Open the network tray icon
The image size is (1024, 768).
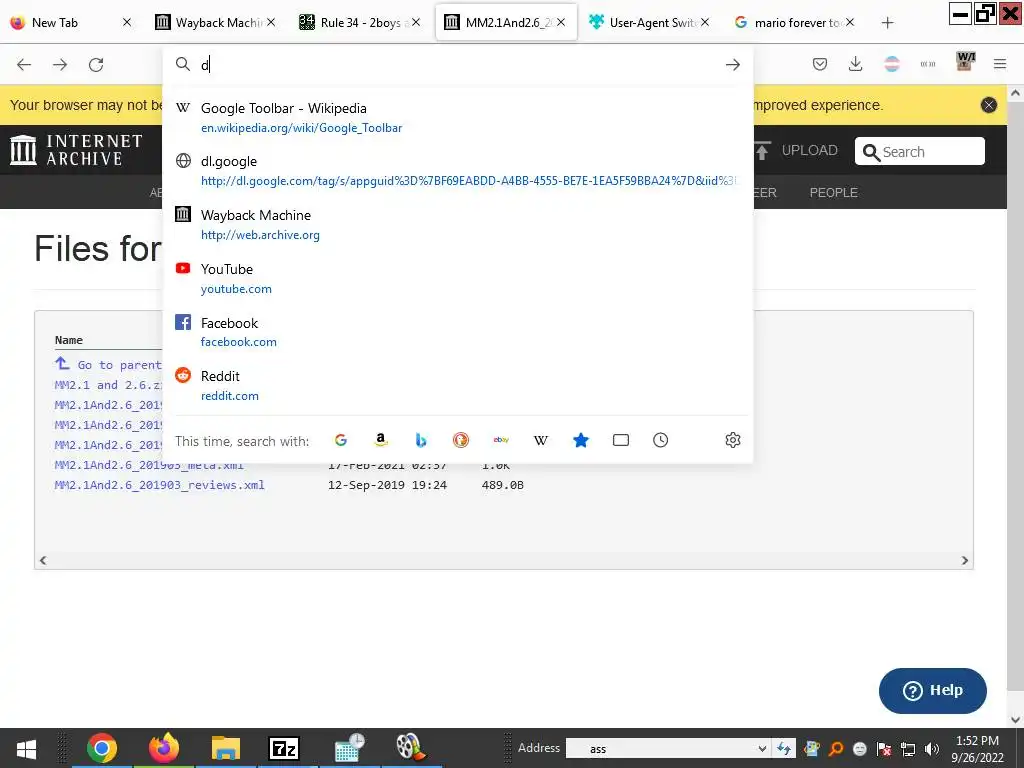pos(908,748)
